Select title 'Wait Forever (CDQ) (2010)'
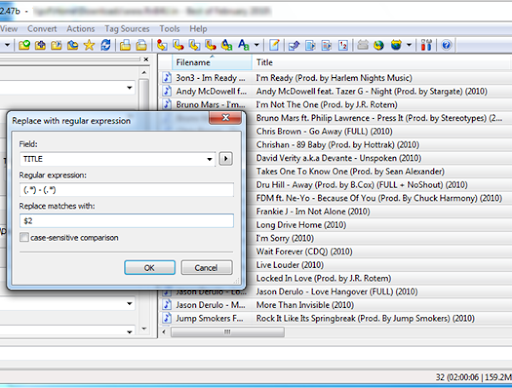 (x=304, y=251)
